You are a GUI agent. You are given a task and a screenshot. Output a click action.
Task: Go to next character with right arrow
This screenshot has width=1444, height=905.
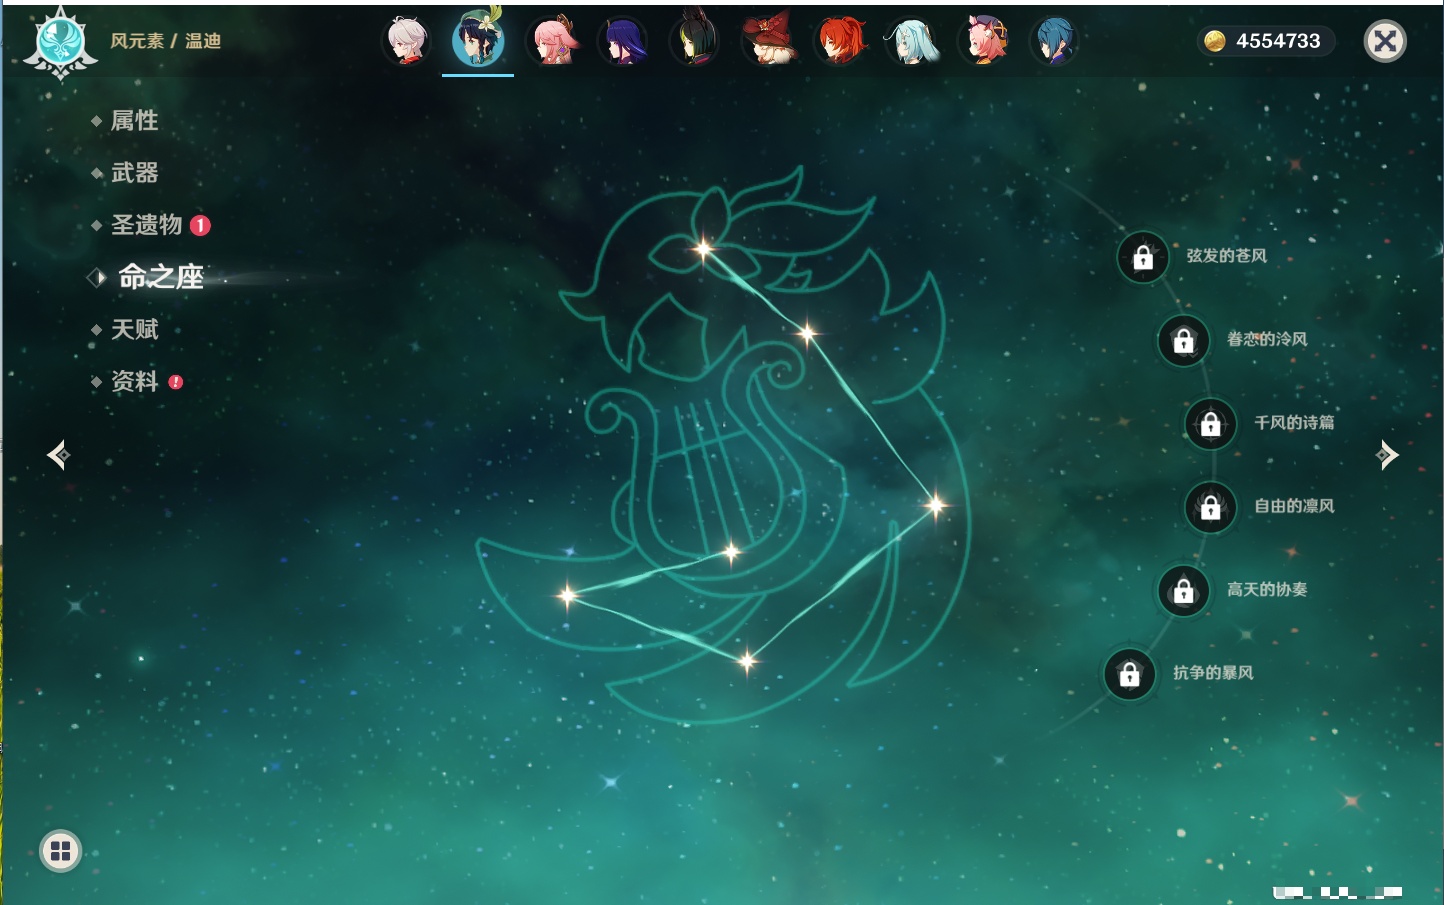coord(1387,455)
